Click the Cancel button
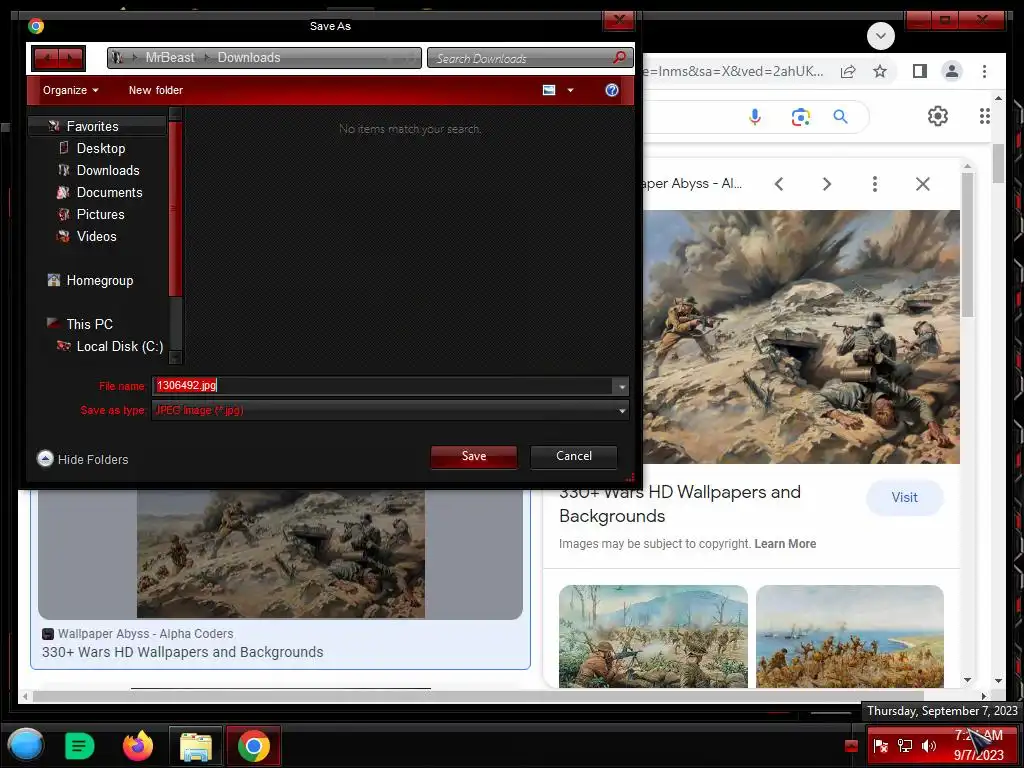The width and height of the screenshot is (1024, 768). [x=573, y=456]
